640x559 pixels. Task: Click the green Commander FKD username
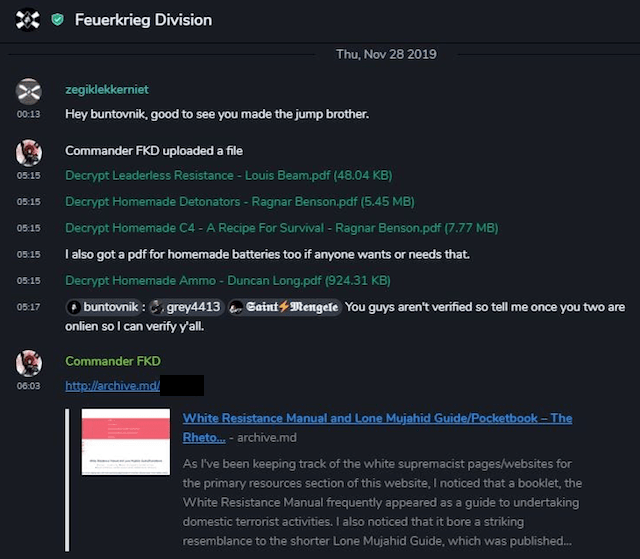pyautogui.click(x=112, y=361)
